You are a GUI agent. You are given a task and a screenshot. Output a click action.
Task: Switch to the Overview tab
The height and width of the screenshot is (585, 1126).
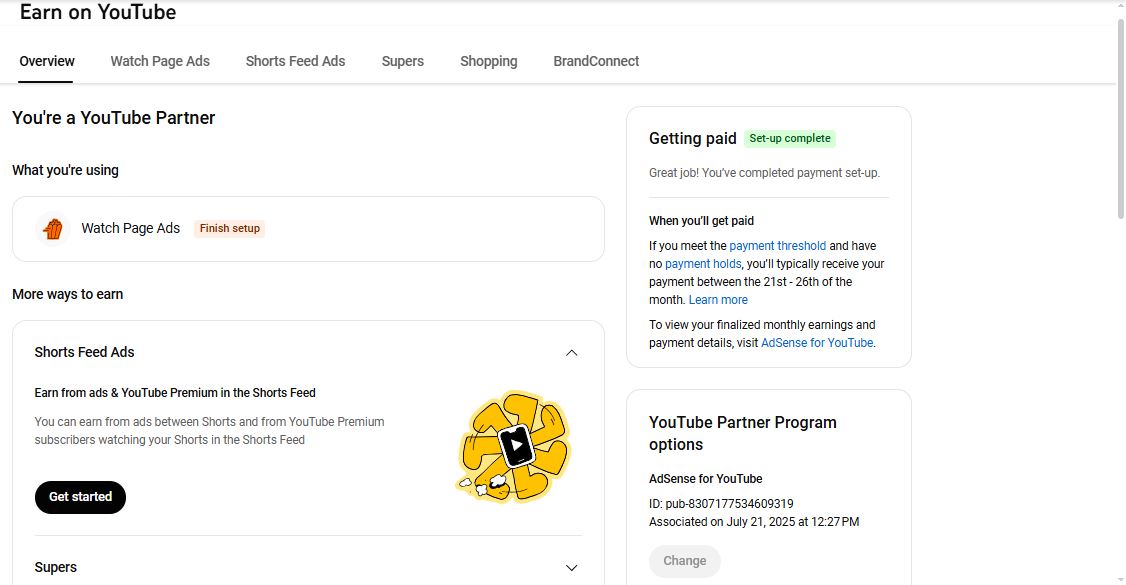click(x=47, y=61)
